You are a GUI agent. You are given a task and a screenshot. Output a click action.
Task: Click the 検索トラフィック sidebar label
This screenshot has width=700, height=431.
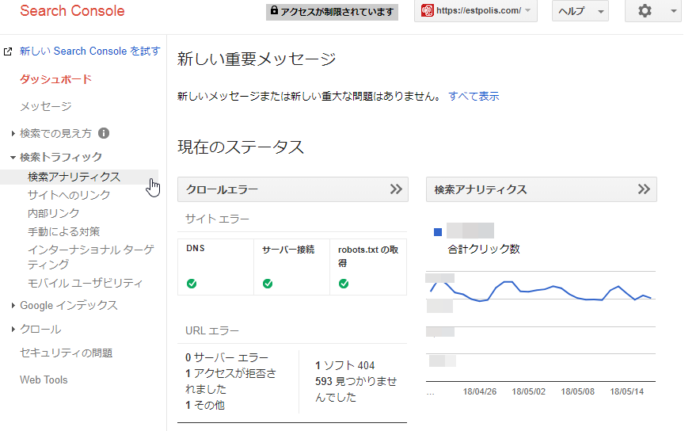(61, 157)
